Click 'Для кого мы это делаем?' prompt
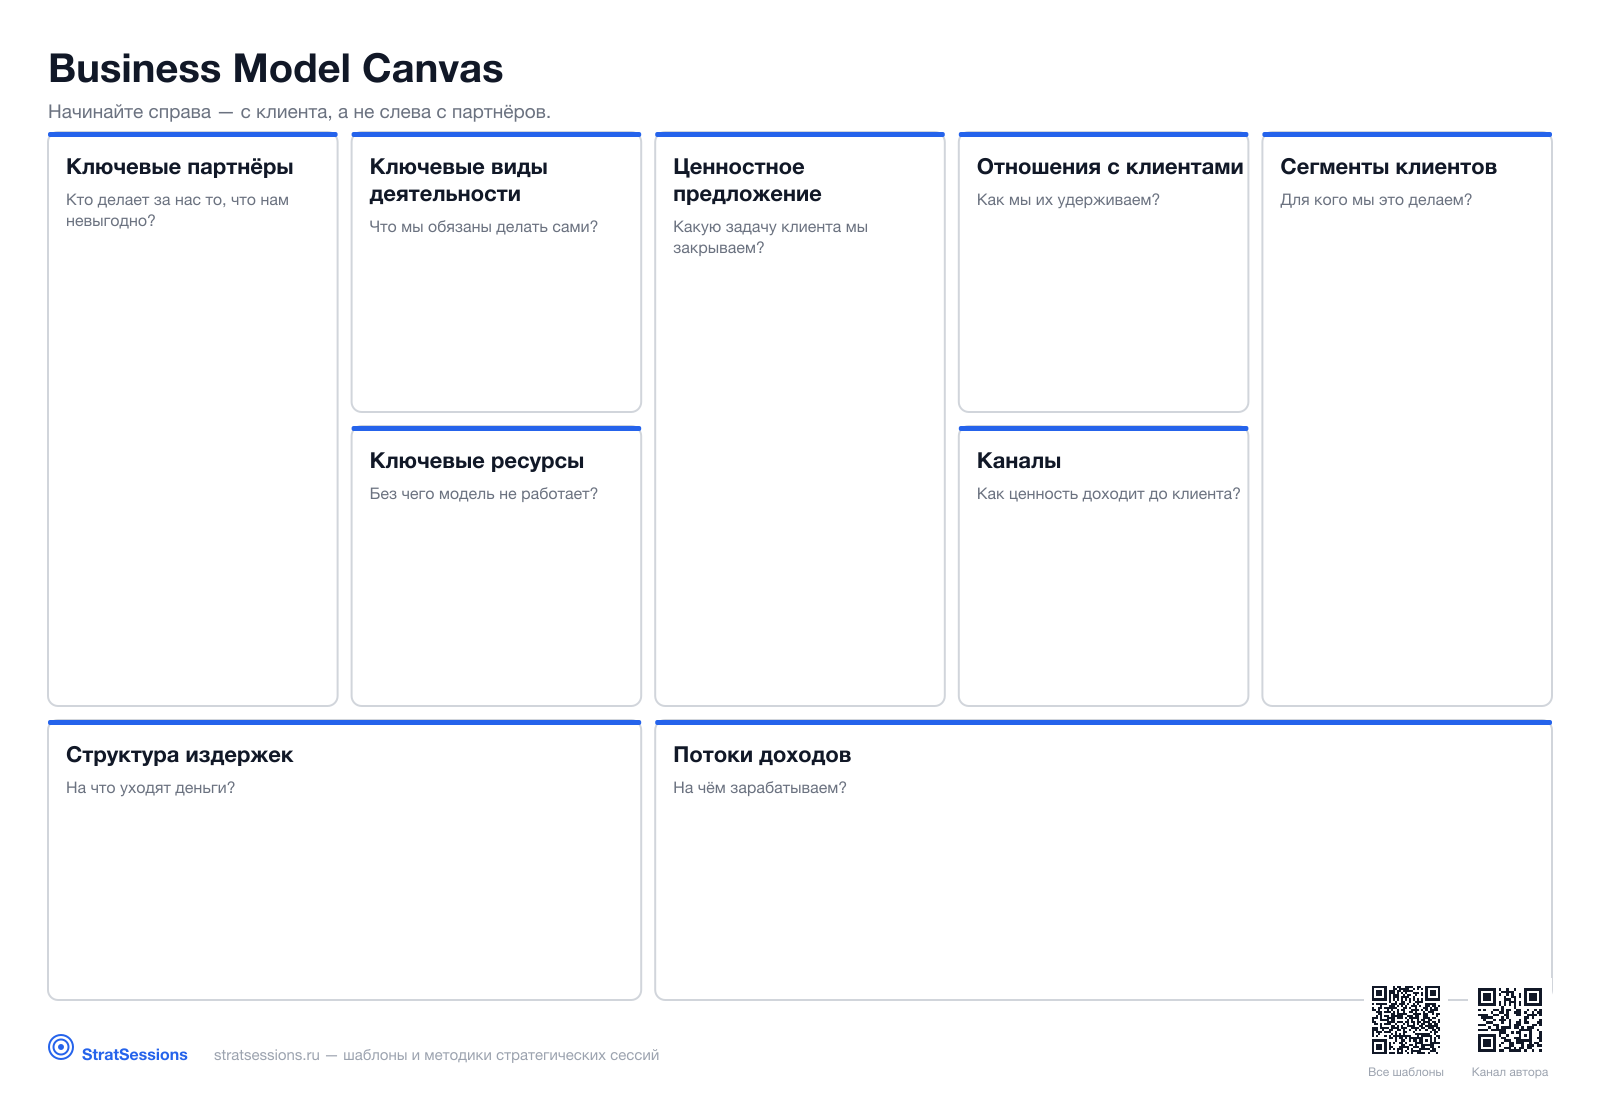This screenshot has height=1100, width=1600. [1376, 200]
